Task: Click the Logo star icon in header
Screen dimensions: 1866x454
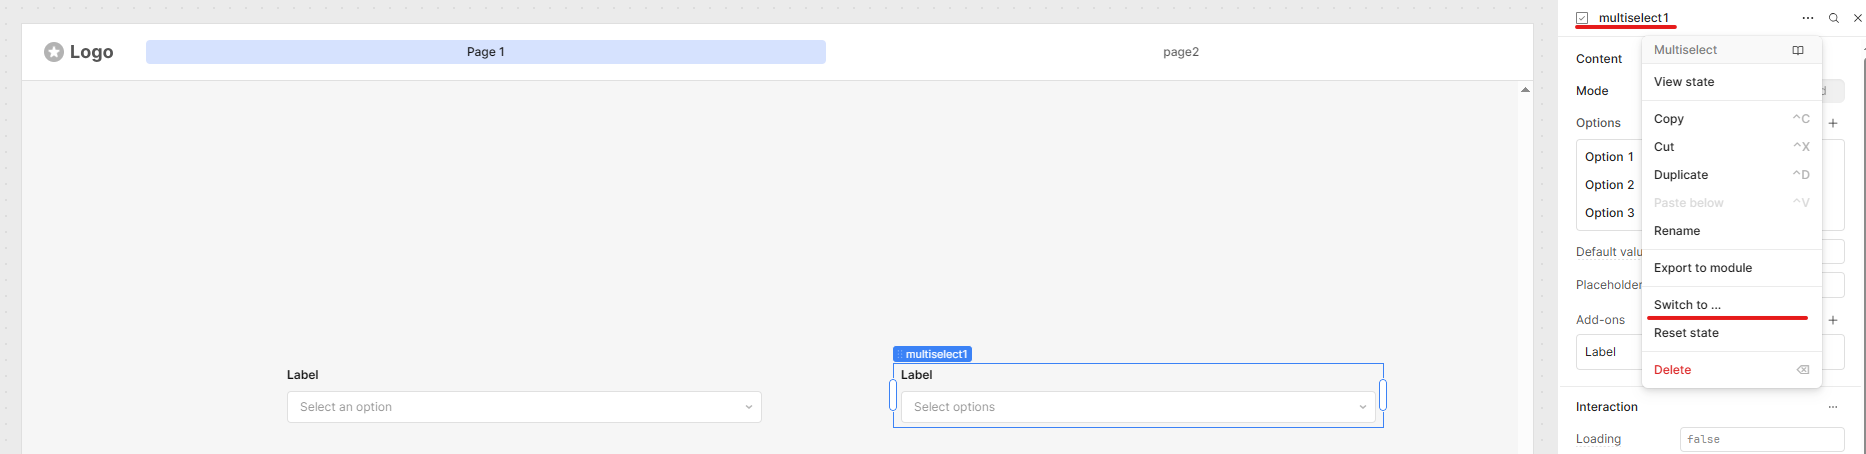Action: (54, 52)
